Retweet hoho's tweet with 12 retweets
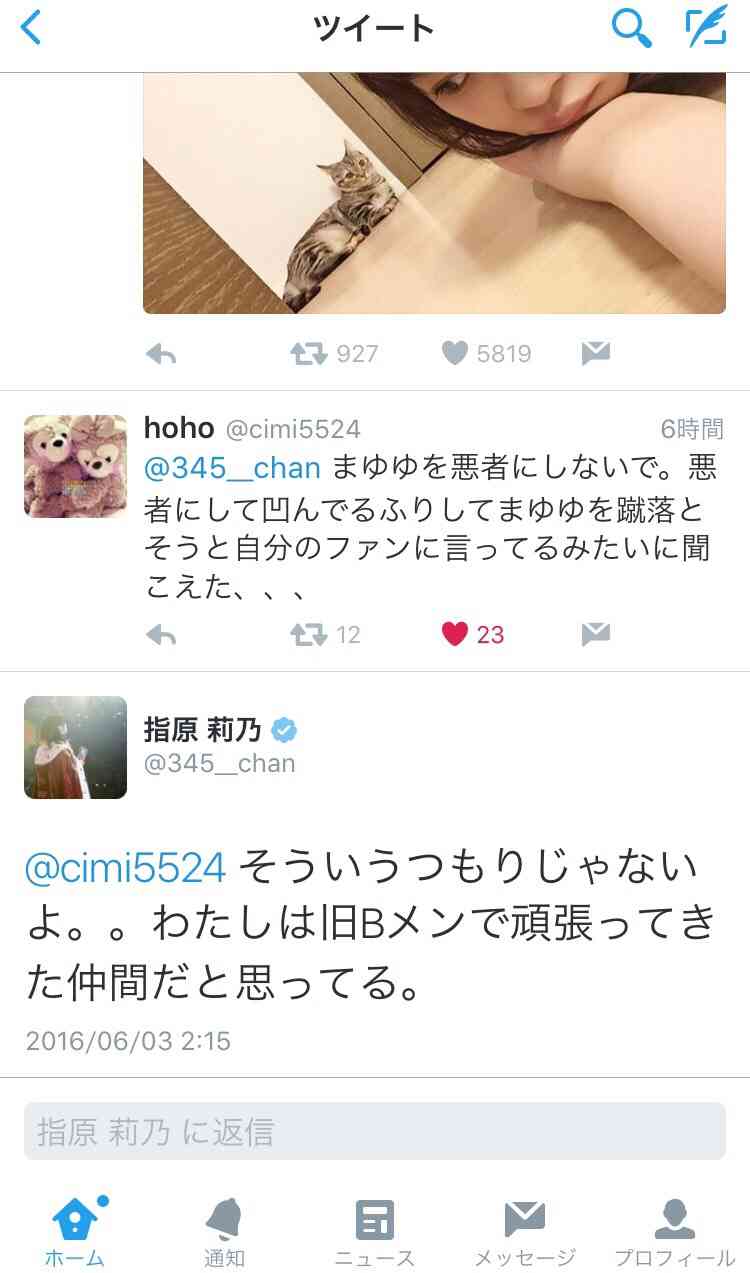This screenshot has height=1273, width=750. [x=309, y=635]
